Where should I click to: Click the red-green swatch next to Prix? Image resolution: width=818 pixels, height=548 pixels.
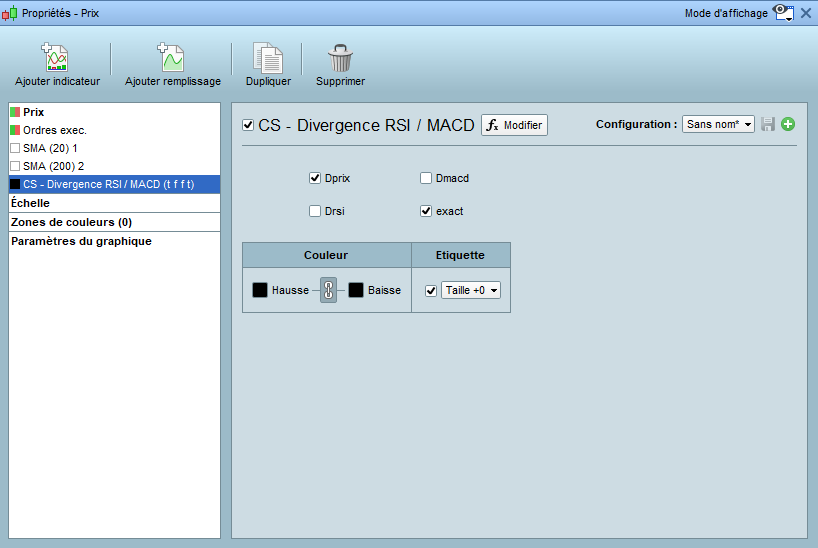(x=15, y=112)
